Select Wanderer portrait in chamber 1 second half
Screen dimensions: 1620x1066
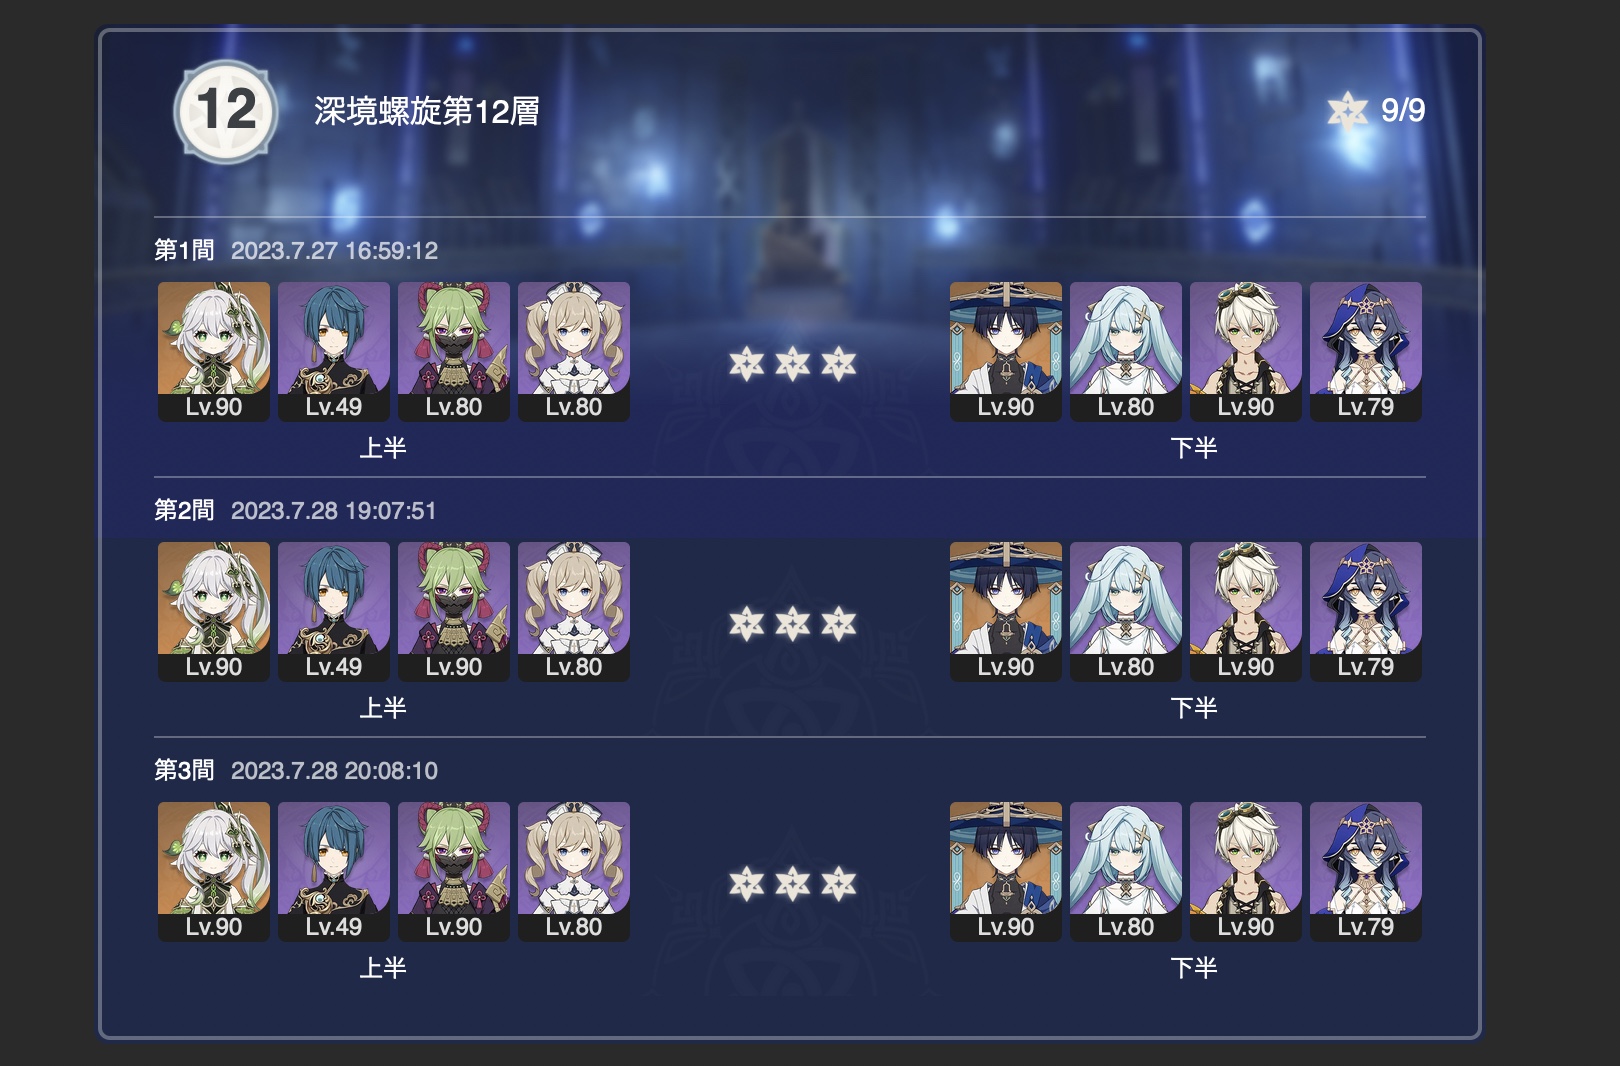[1006, 351]
